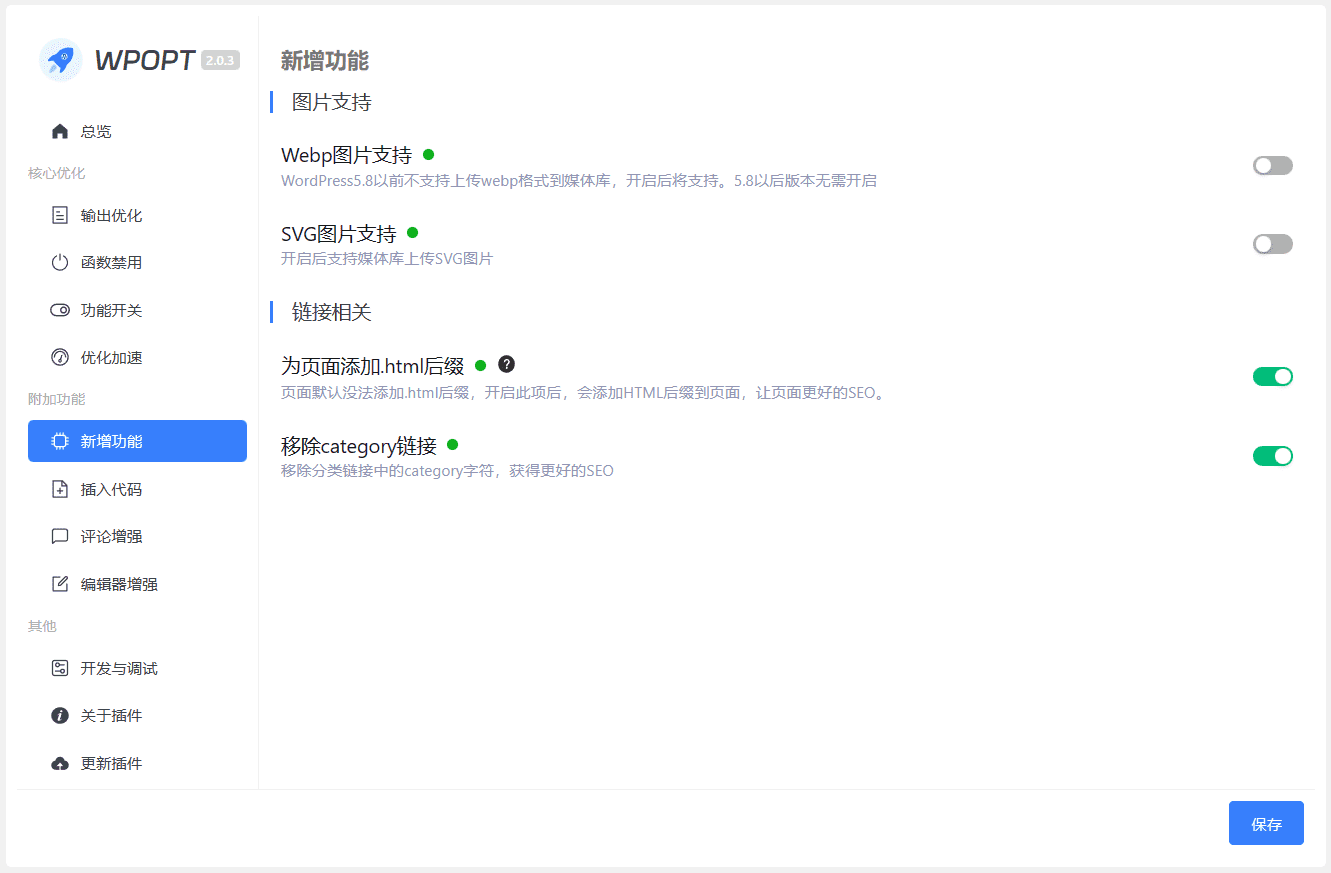This screenshot has height=873, width=1331.
Task: Open the 新增功能 section in sidebar
Action: (x=137, y=440)
